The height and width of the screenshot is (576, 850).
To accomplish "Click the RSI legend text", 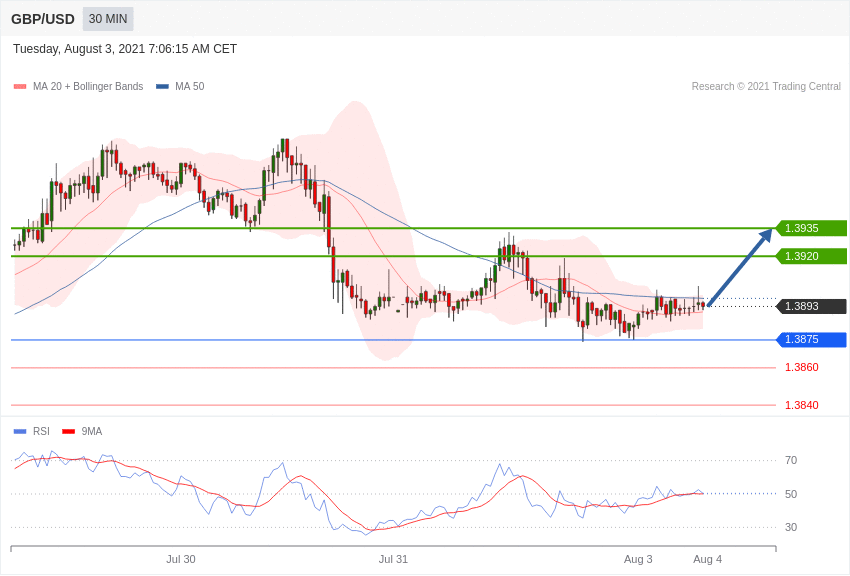I will 41,431.
